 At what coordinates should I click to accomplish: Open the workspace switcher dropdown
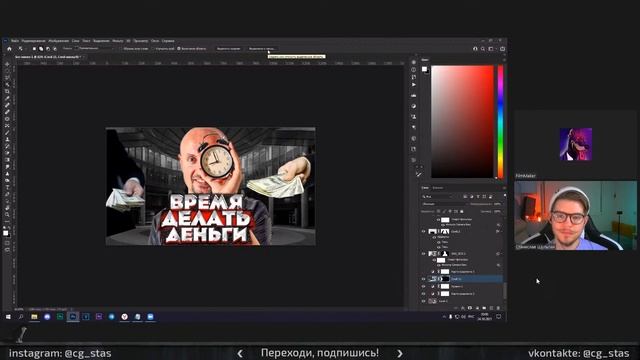(x=493, y=49)
